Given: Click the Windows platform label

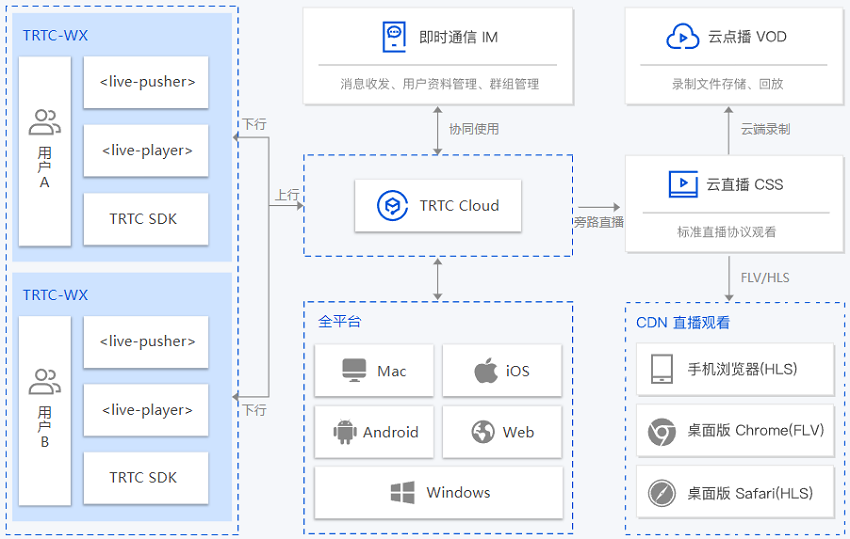Looking at the screenshot, I should [459, 492].
